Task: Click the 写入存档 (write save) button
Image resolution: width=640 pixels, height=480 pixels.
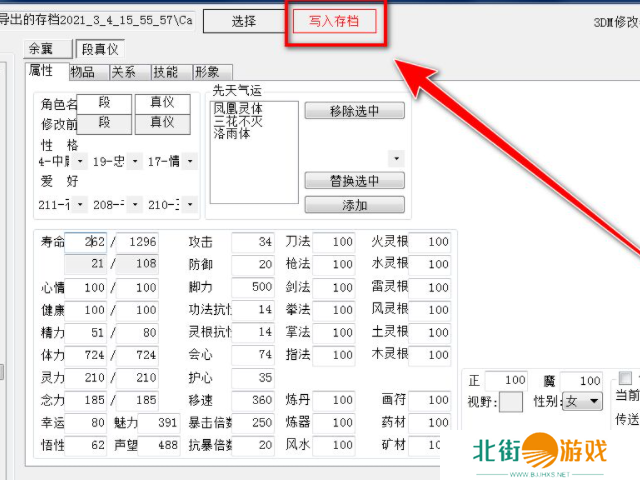Action: 335,21
